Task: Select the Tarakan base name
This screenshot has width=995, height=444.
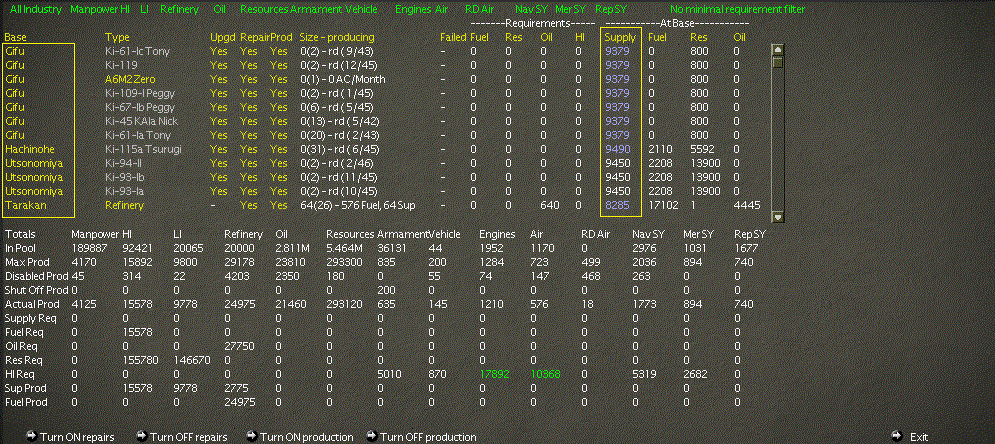Action: [25, 206]
